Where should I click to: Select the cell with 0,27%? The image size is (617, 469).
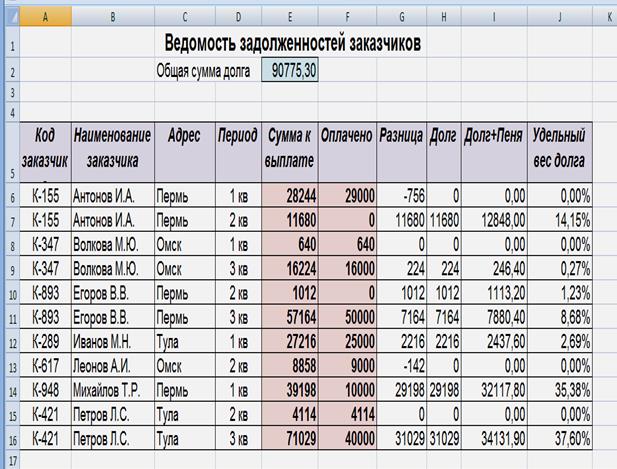[560, 268]
